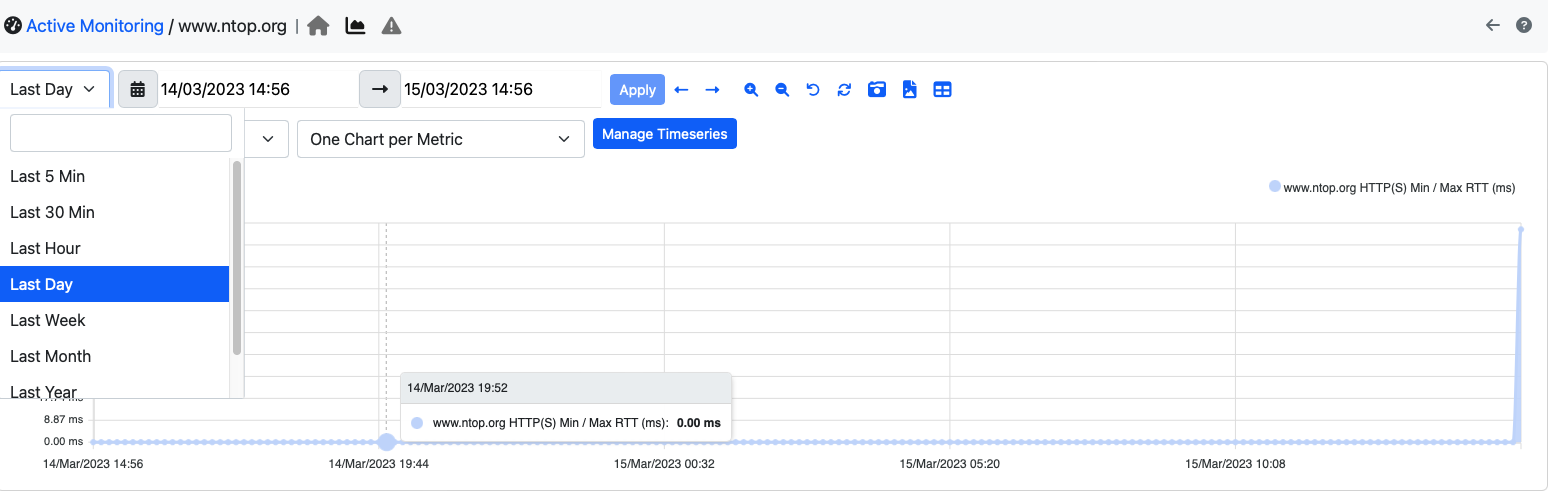
Task: Zoom out of the chart
Action: [782, 90]
